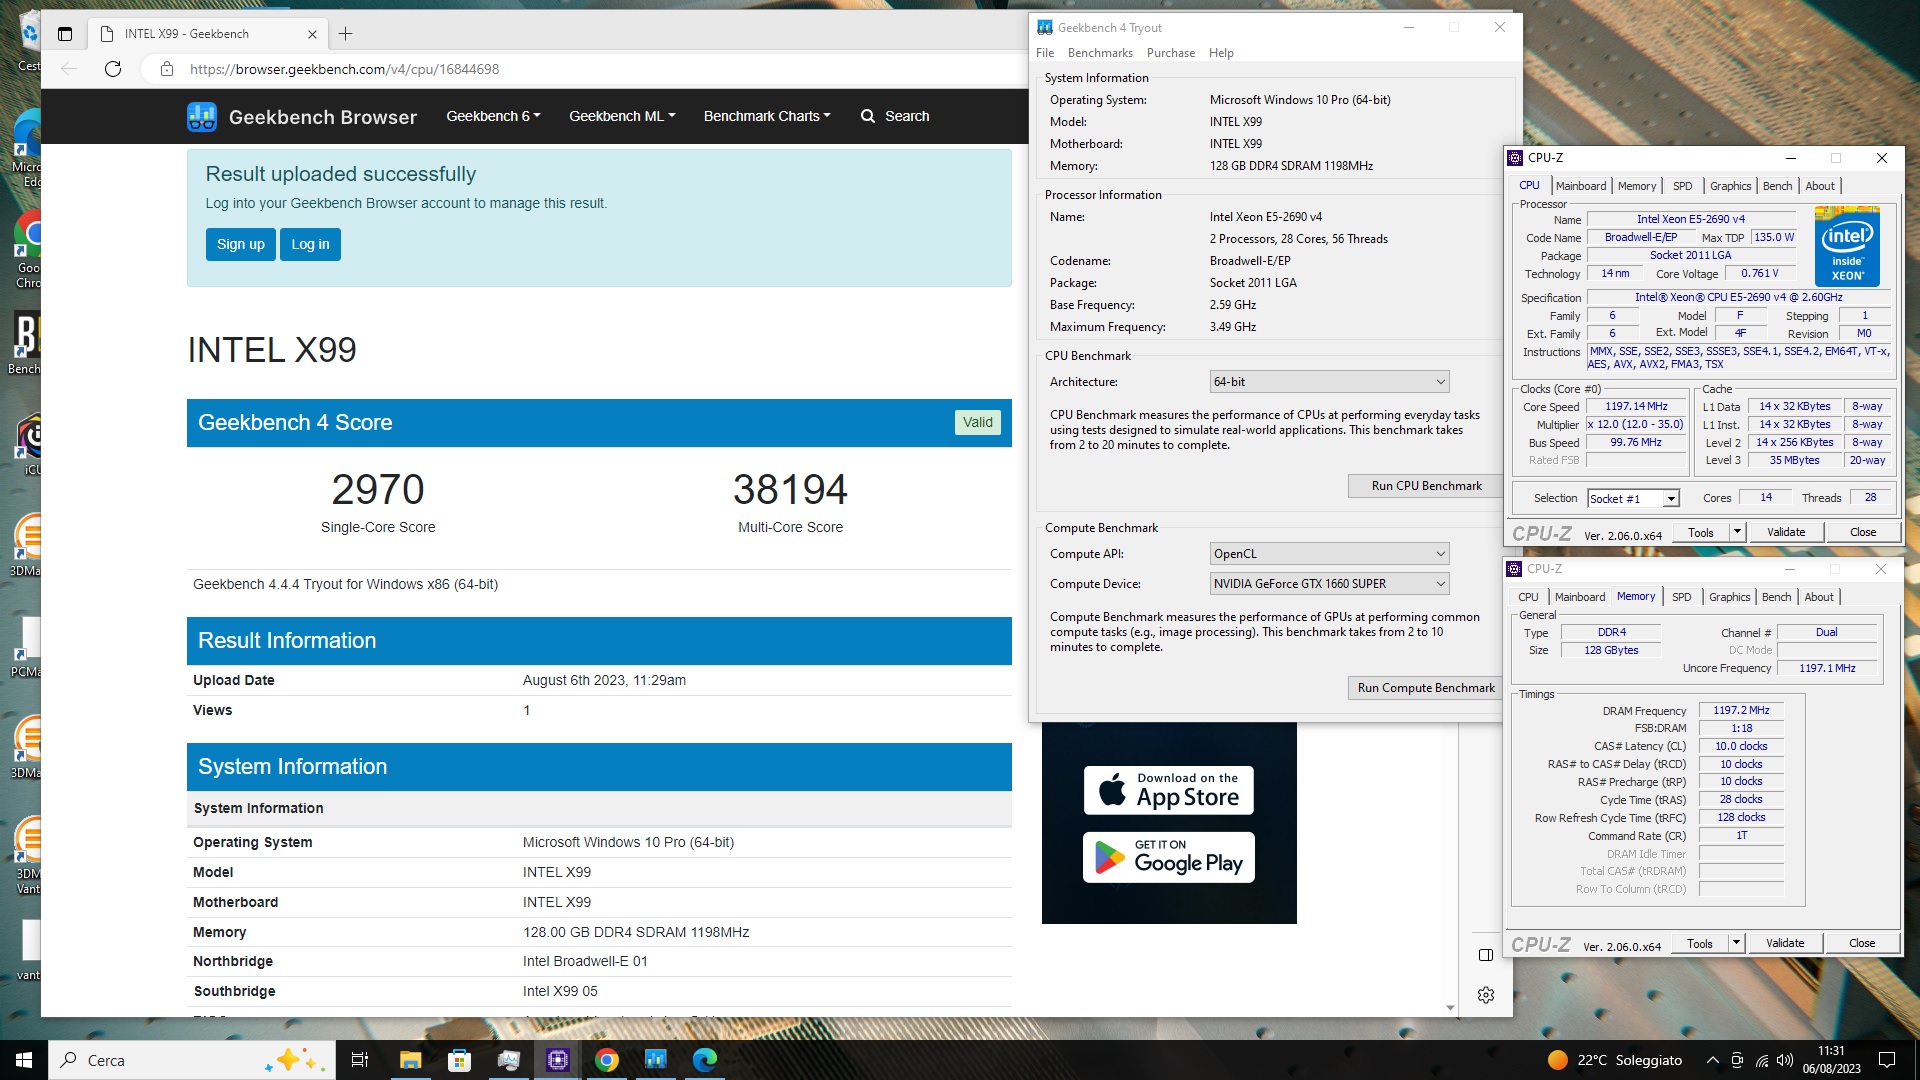The height and width of the screenshot is (1080, 1920).
Task: Switch to the CPU-Z taskbar icon
Action: pos(557,1060)
